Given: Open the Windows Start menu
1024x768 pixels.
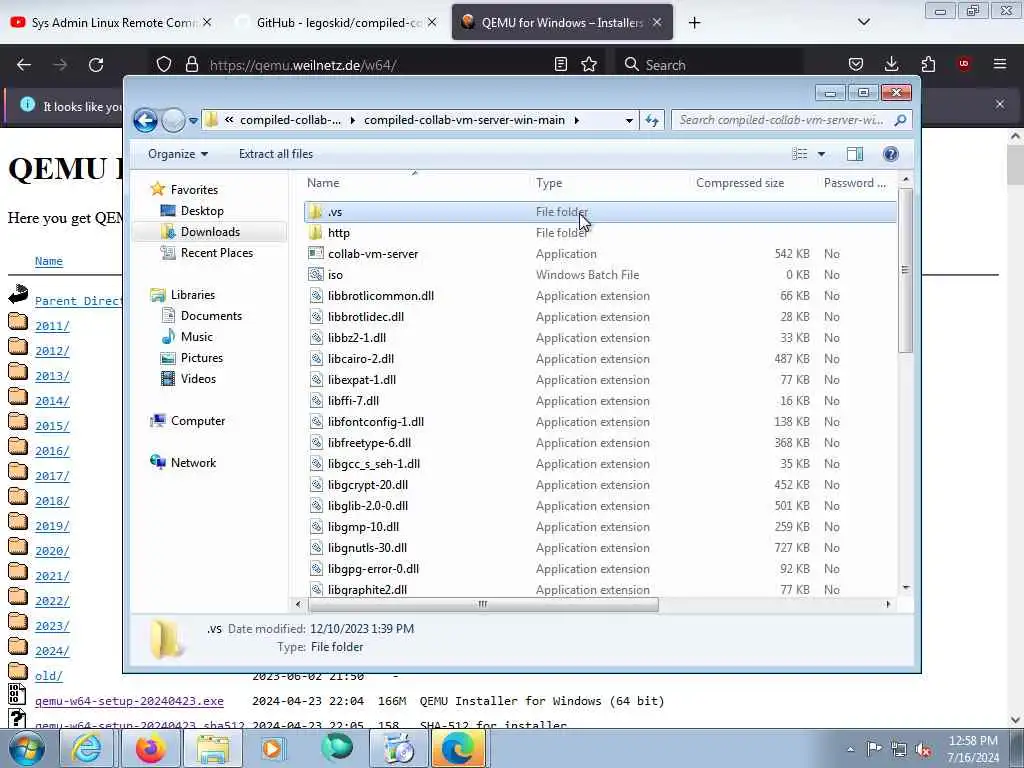Looking at the screenshot, I should tap(27, 749).
